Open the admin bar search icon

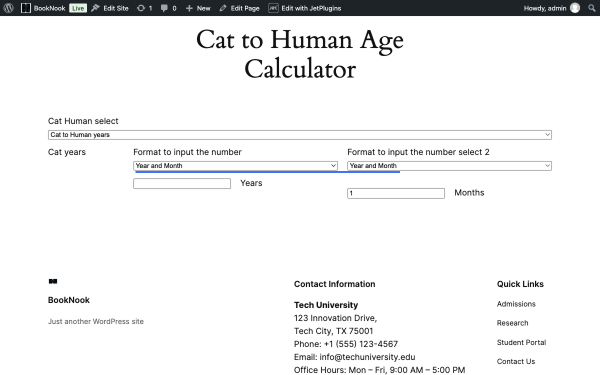point(592,8)
